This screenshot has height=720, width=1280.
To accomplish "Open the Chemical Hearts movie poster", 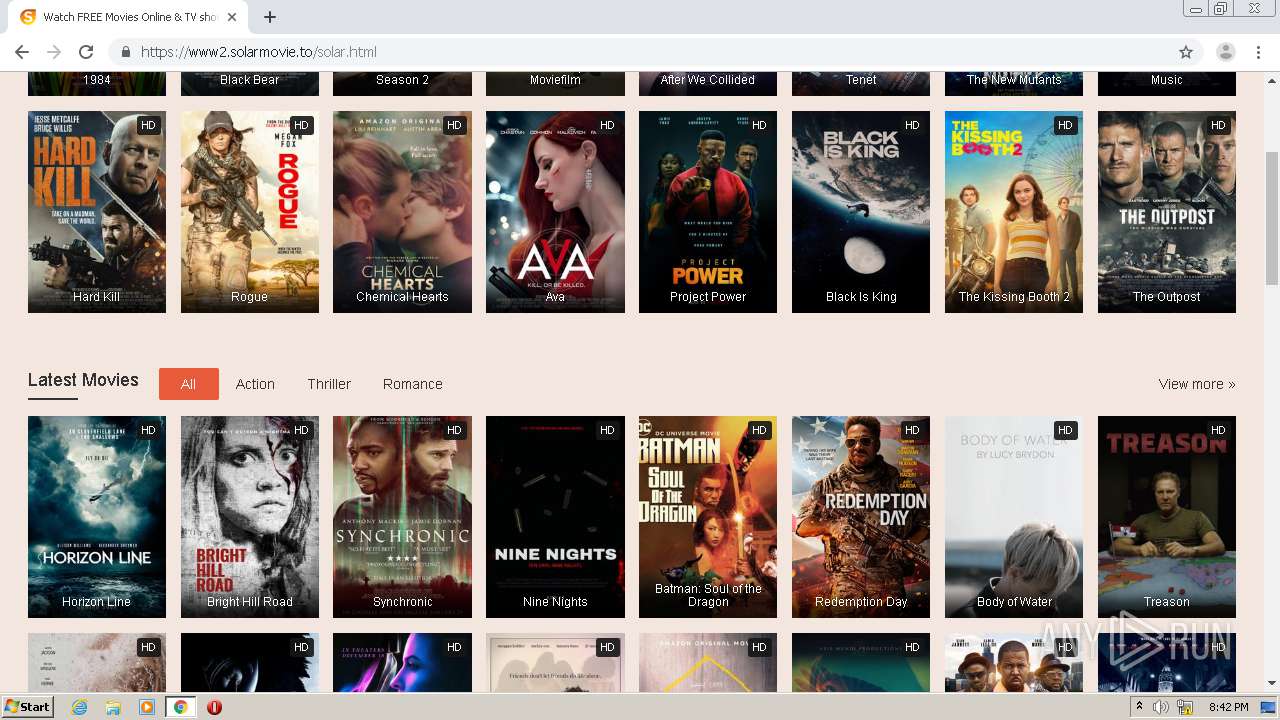I will click(402, 212).
